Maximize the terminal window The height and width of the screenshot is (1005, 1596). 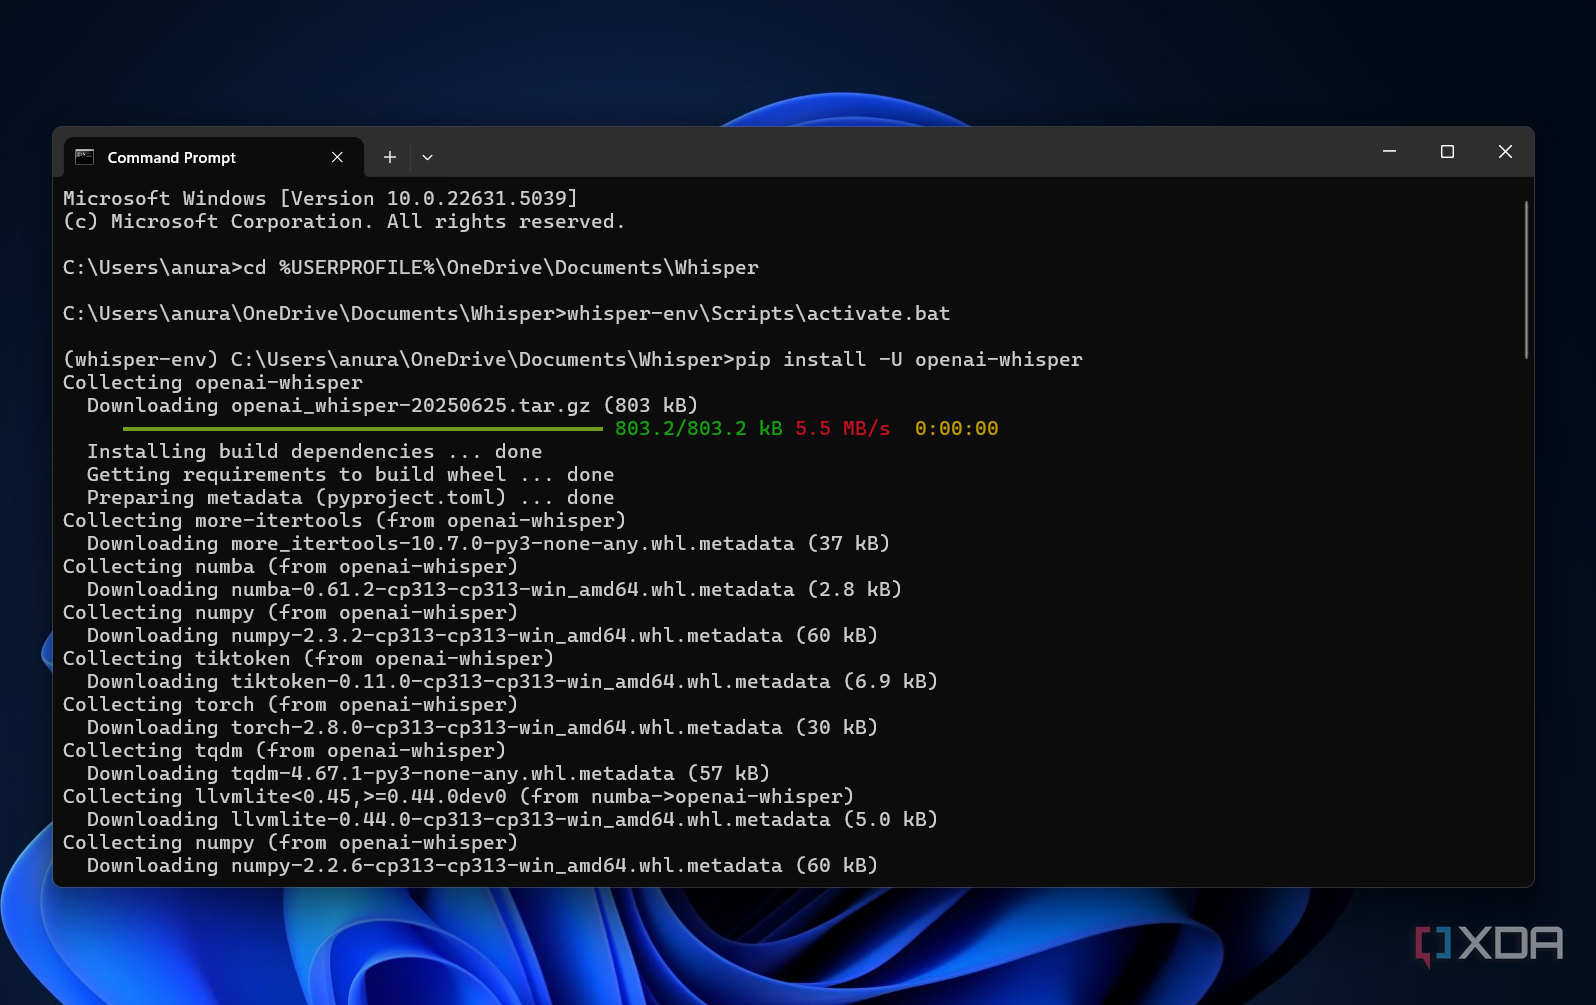coord(1447,151)
